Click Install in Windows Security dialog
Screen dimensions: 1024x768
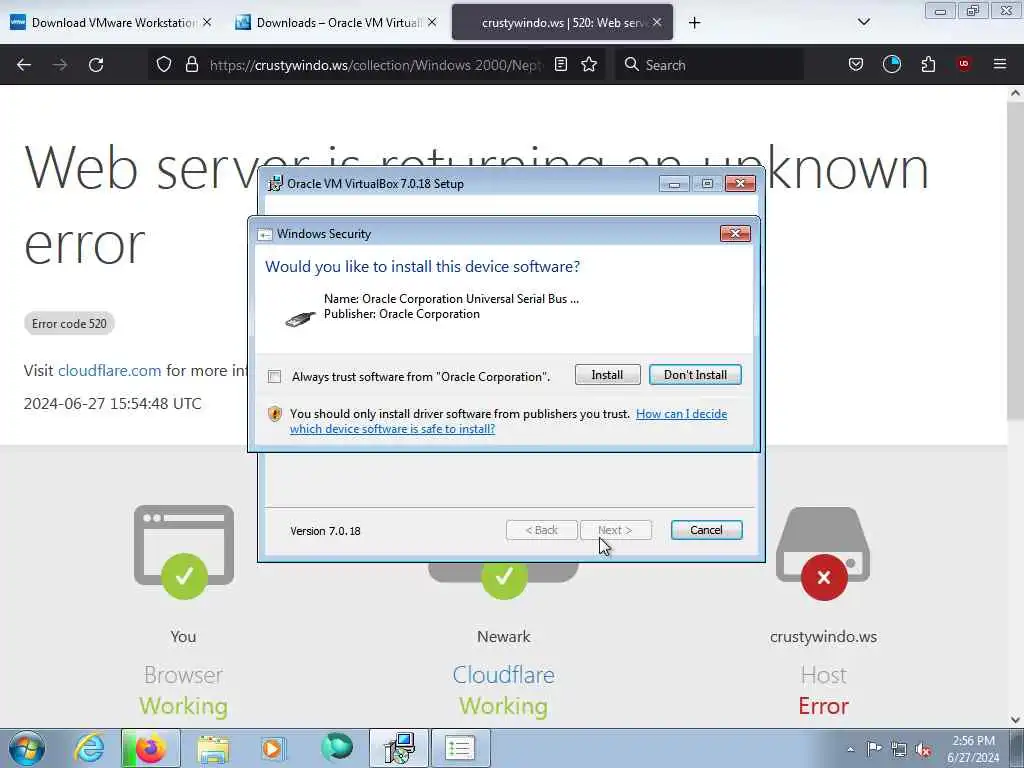point(607,375)
